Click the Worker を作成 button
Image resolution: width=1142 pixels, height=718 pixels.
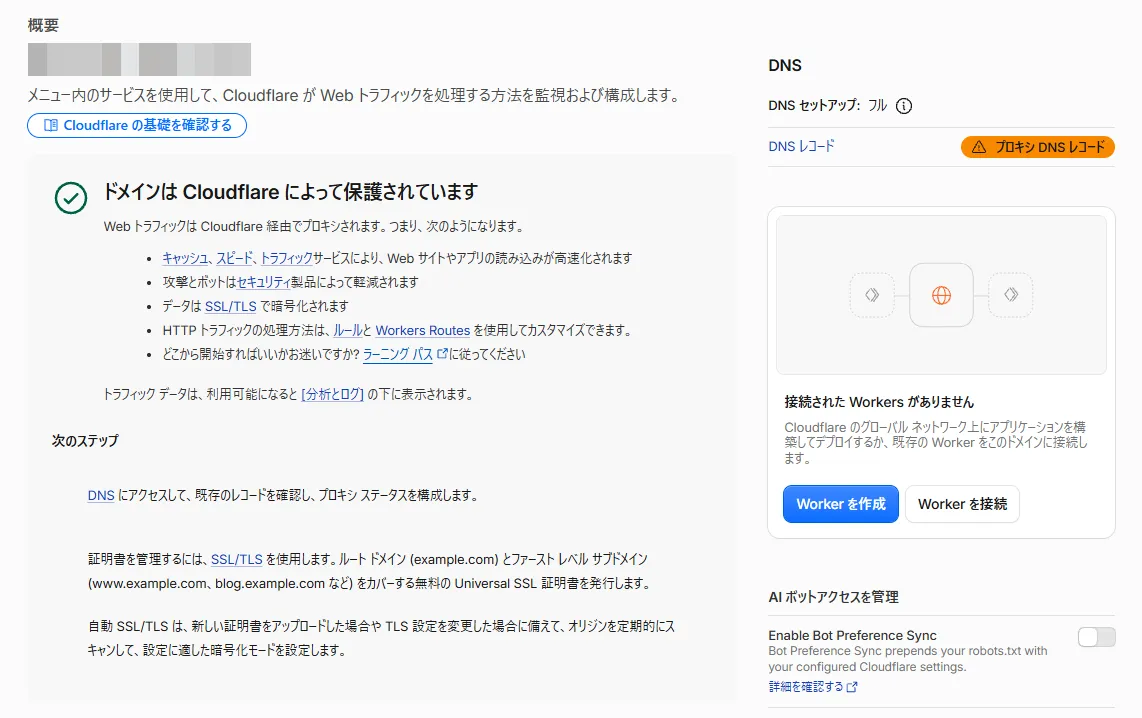coord(840,504)
